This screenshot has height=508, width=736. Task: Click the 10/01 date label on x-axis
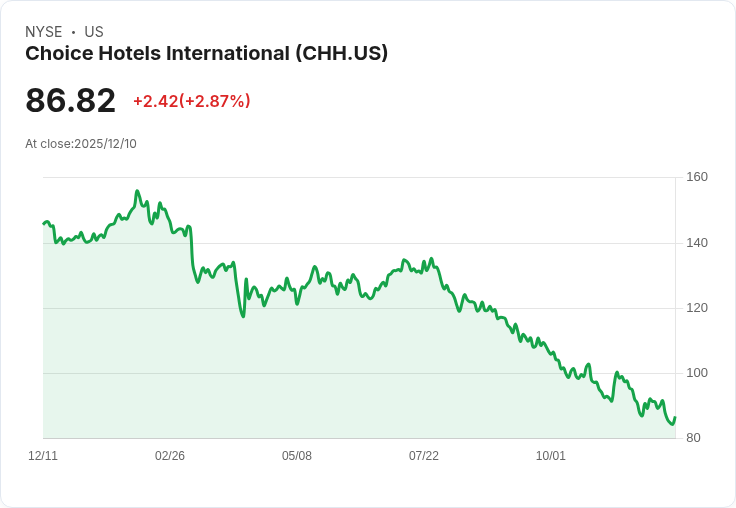coord(551,456)
